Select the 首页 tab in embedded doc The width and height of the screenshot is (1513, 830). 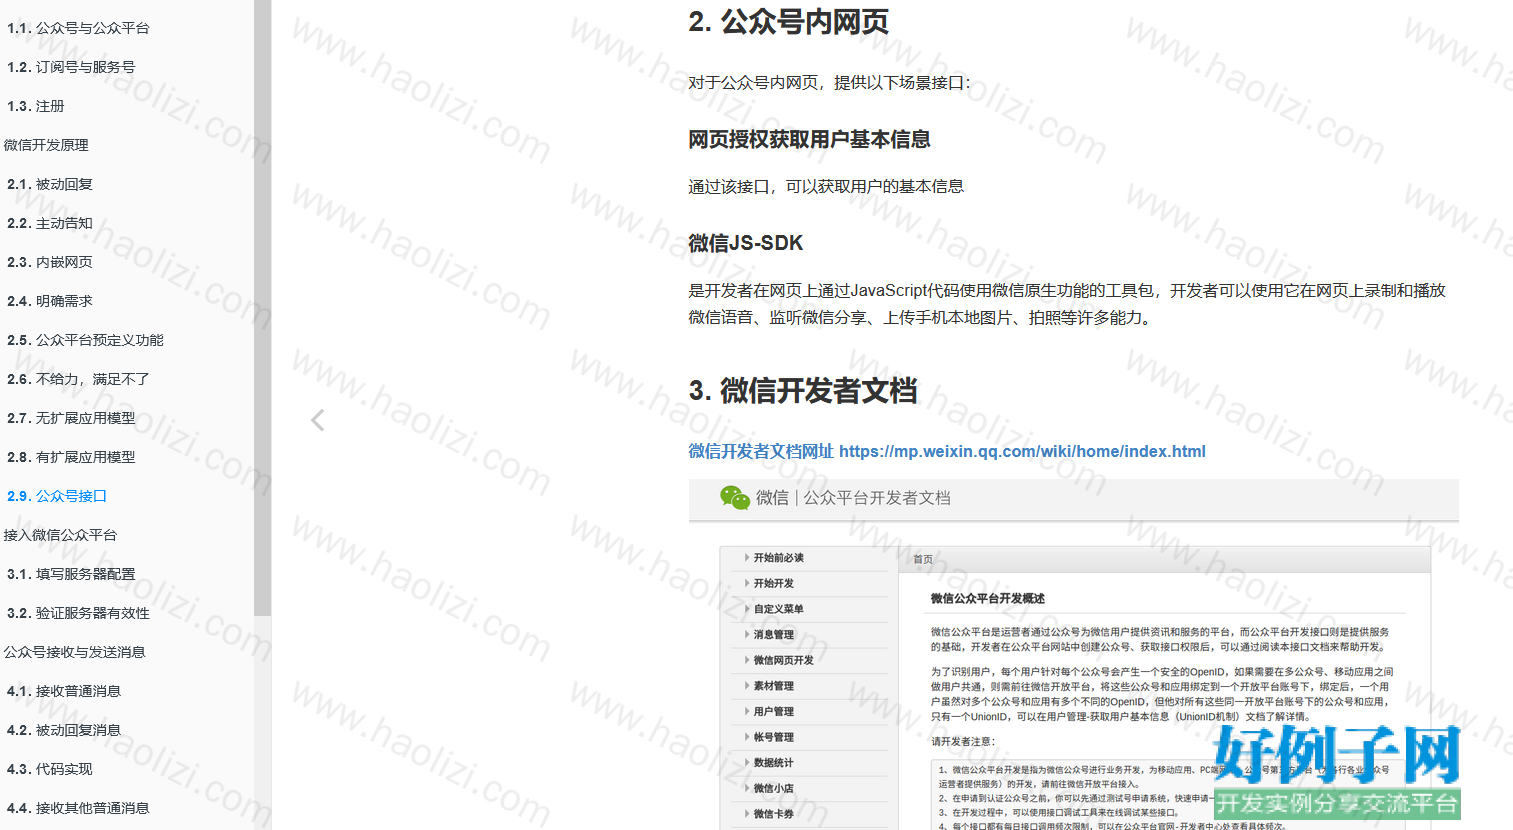[923, 559]
